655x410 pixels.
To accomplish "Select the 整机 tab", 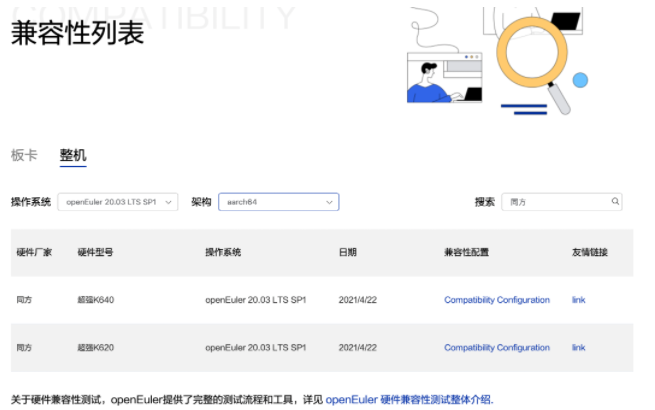I will click(x=73, y=155).
